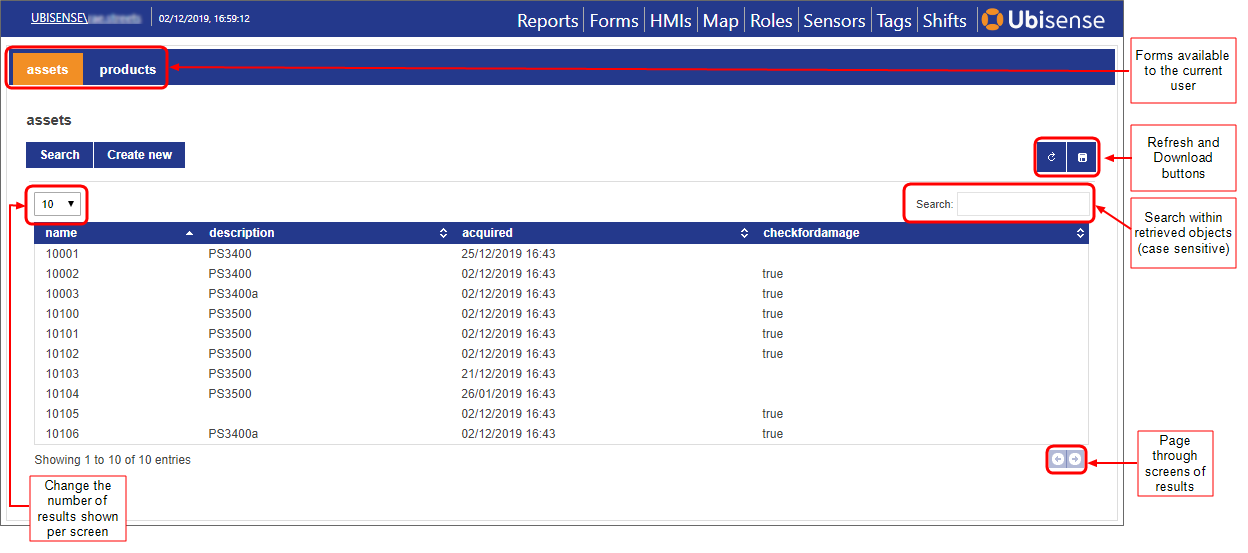Open the Shifts menu

(944, 20)
